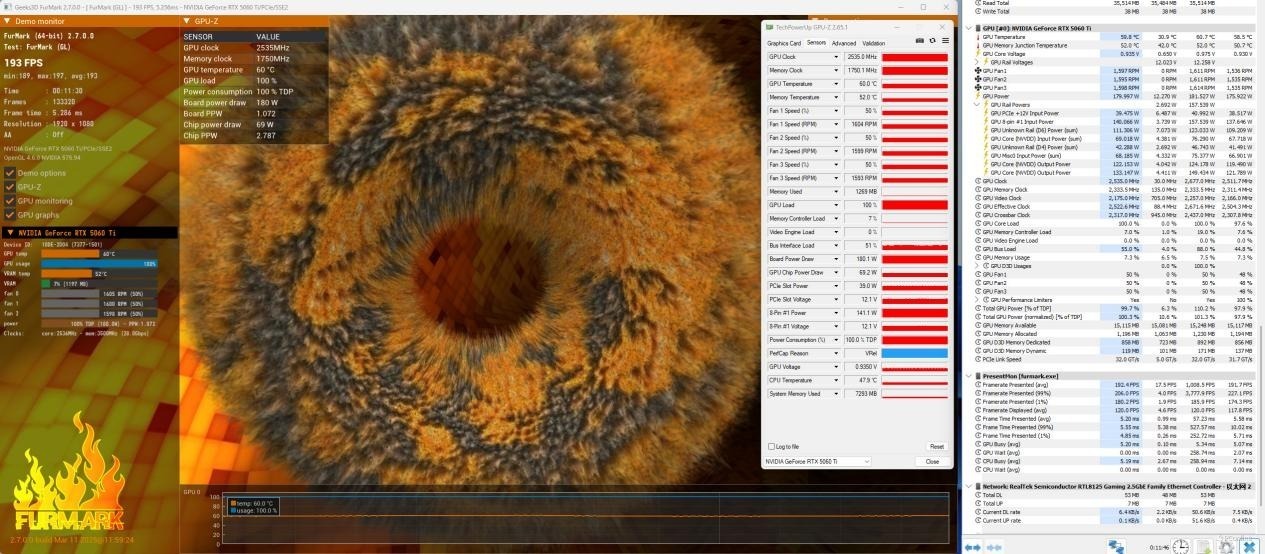Enable the Log to file checkbox
Image resolution: width=1265 pixels, height=554 pixels.
coord(770,446)
